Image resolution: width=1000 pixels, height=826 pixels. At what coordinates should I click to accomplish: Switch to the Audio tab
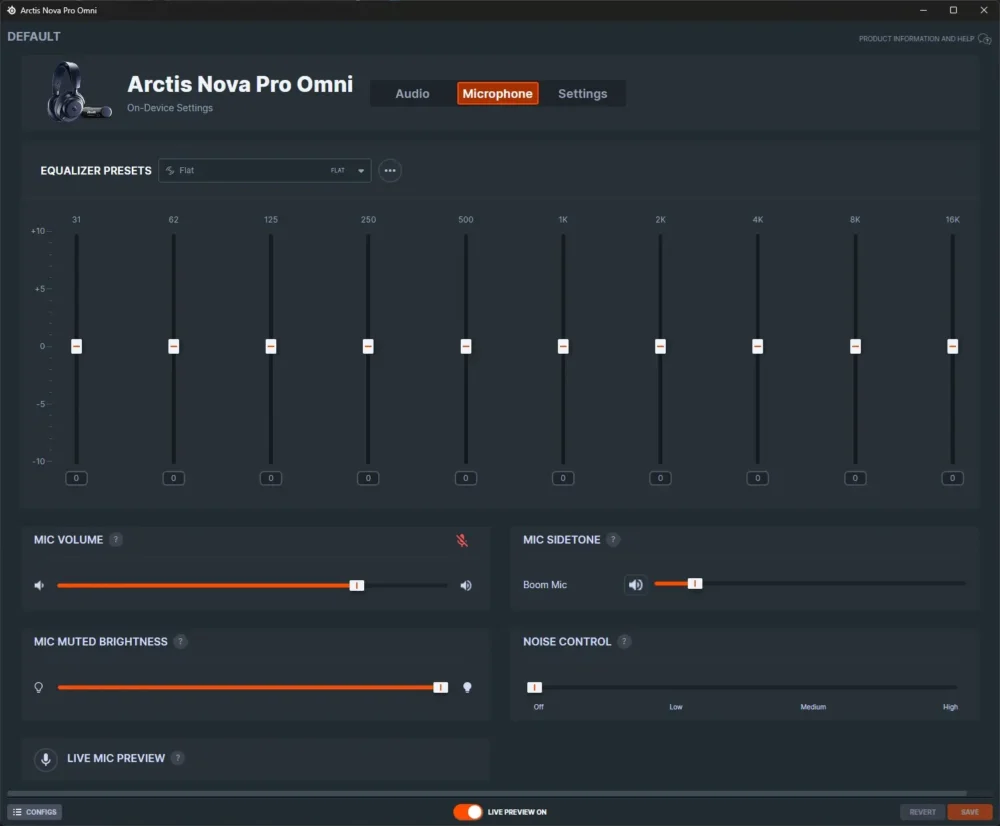pos(412,94)
